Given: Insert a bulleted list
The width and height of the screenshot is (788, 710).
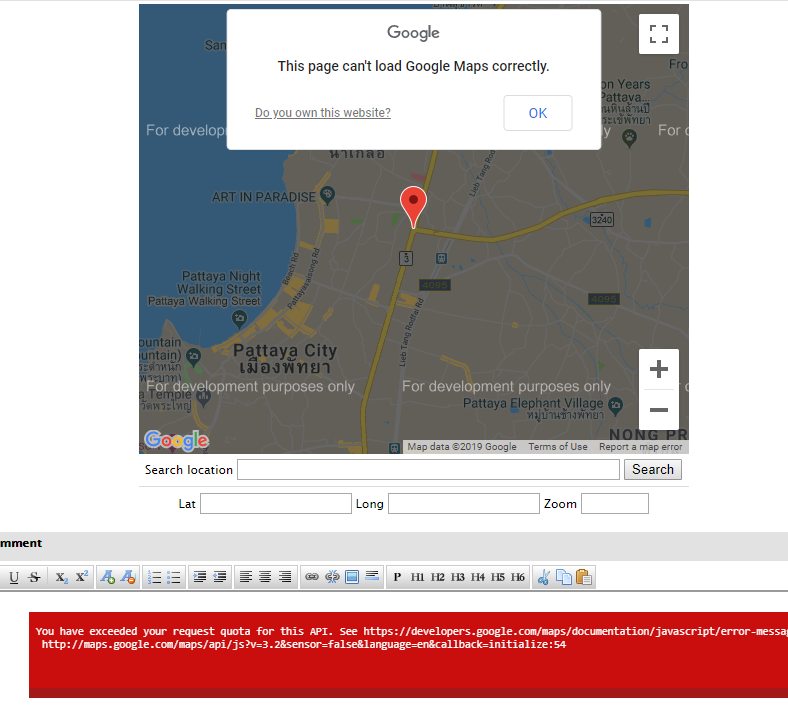Looking at the screenshot, I should [x=173, y=577].
